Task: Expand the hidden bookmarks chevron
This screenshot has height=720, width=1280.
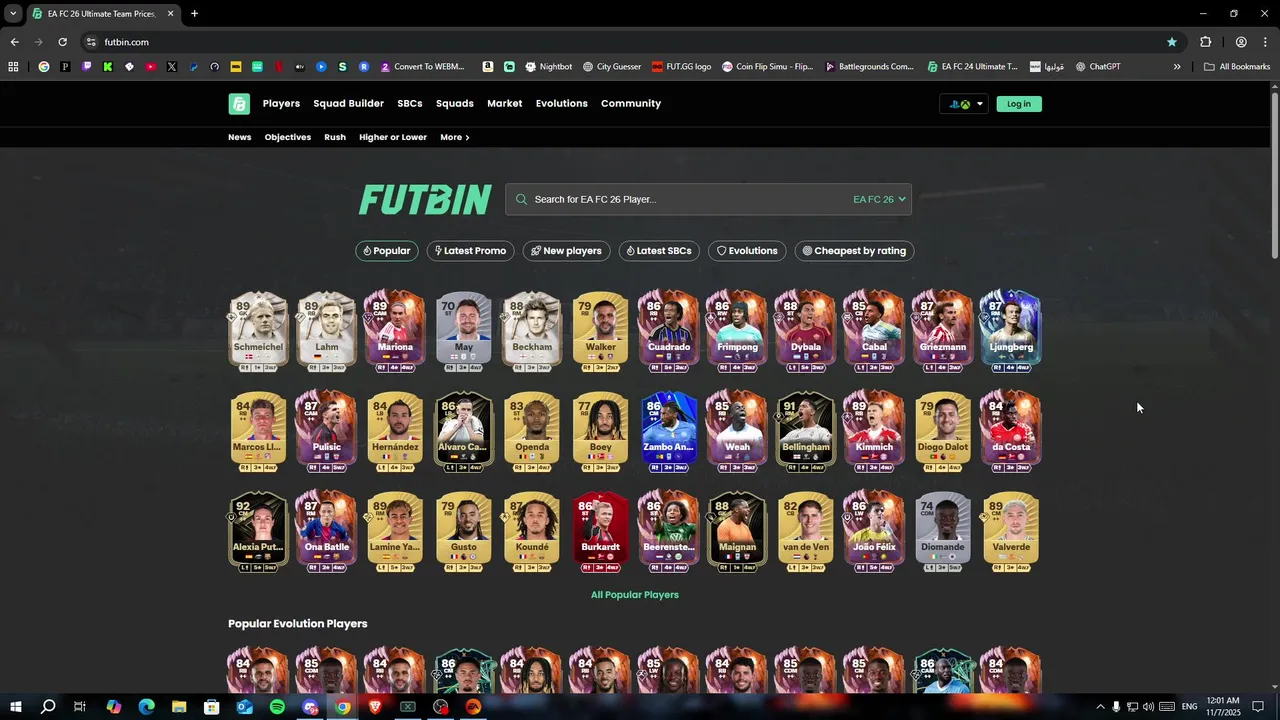Action: pos(1177,67)
